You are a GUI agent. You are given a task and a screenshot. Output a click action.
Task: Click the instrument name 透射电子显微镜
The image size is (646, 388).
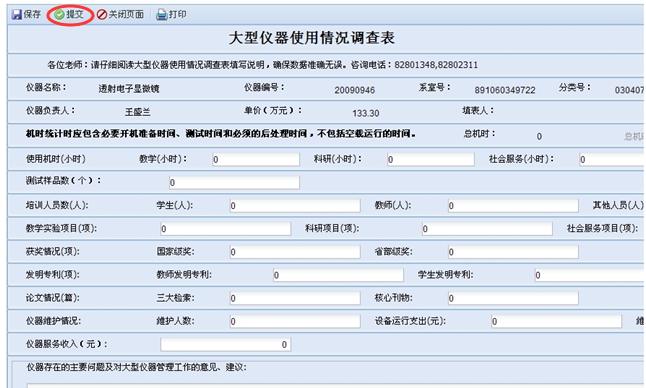click(x=129, y=89)
